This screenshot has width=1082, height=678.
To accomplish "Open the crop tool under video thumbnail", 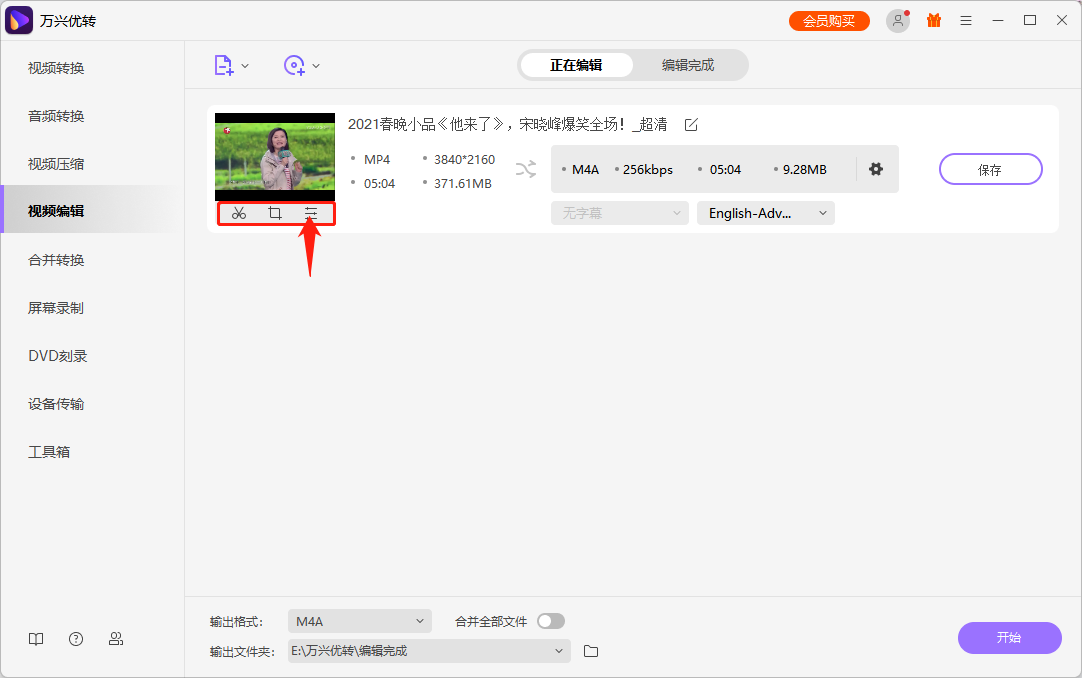I will point(275,214).
